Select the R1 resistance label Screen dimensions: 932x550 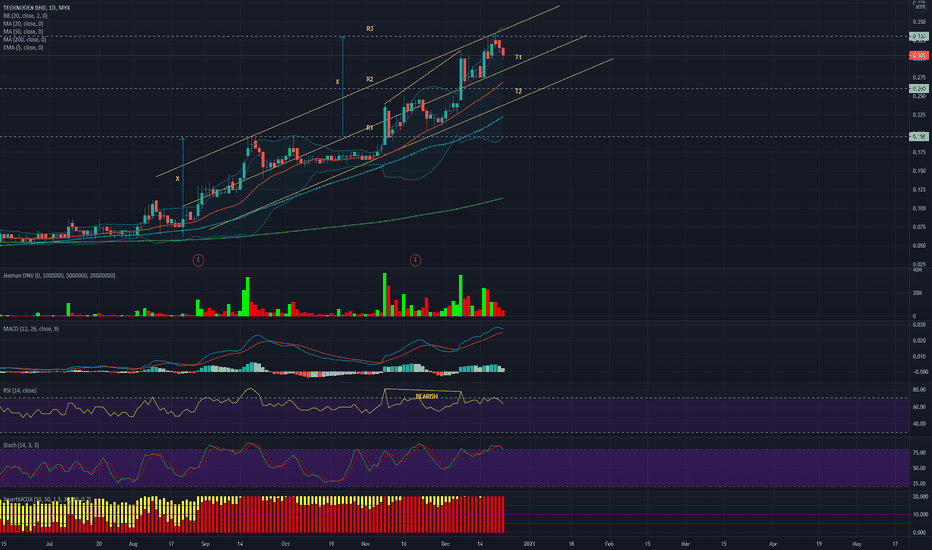coord(370,128)
